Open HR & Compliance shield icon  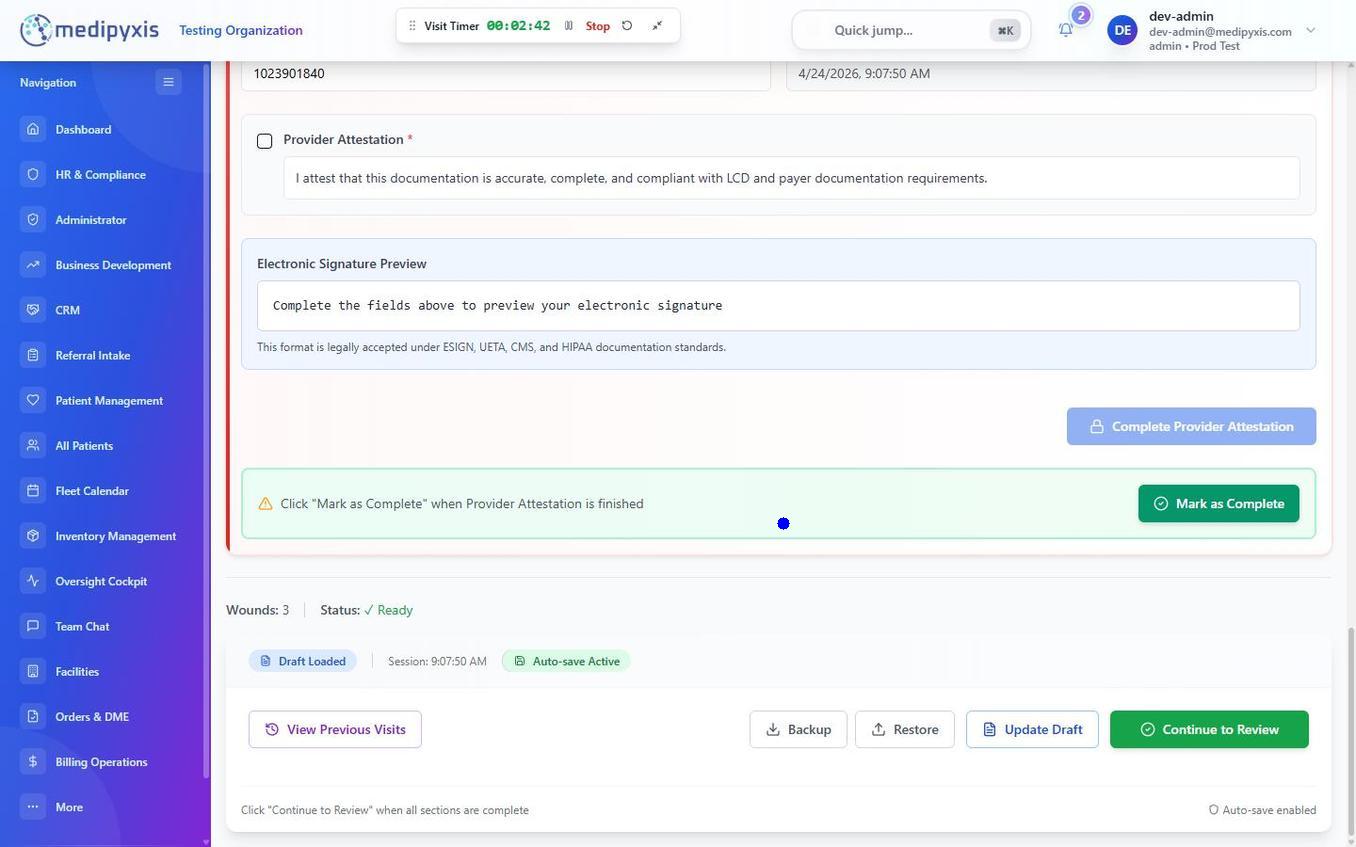(x=33, y=174)
